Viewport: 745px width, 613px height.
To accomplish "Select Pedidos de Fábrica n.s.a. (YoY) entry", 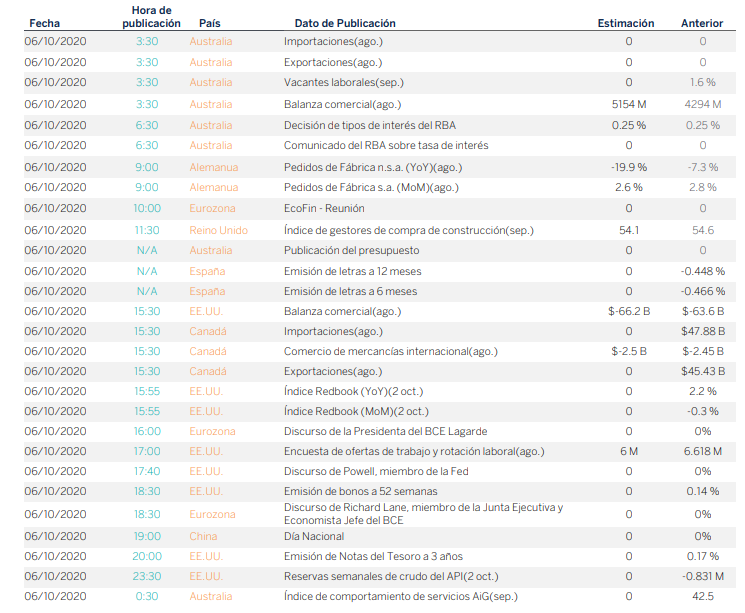I will point(373,167).
